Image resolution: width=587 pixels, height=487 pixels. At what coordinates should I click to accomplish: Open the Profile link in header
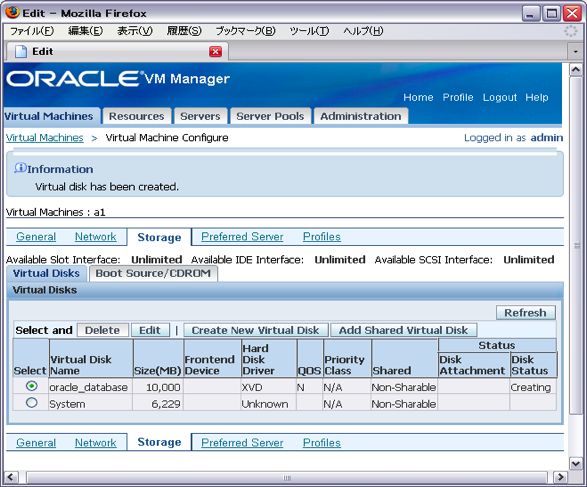click(458, 97)
